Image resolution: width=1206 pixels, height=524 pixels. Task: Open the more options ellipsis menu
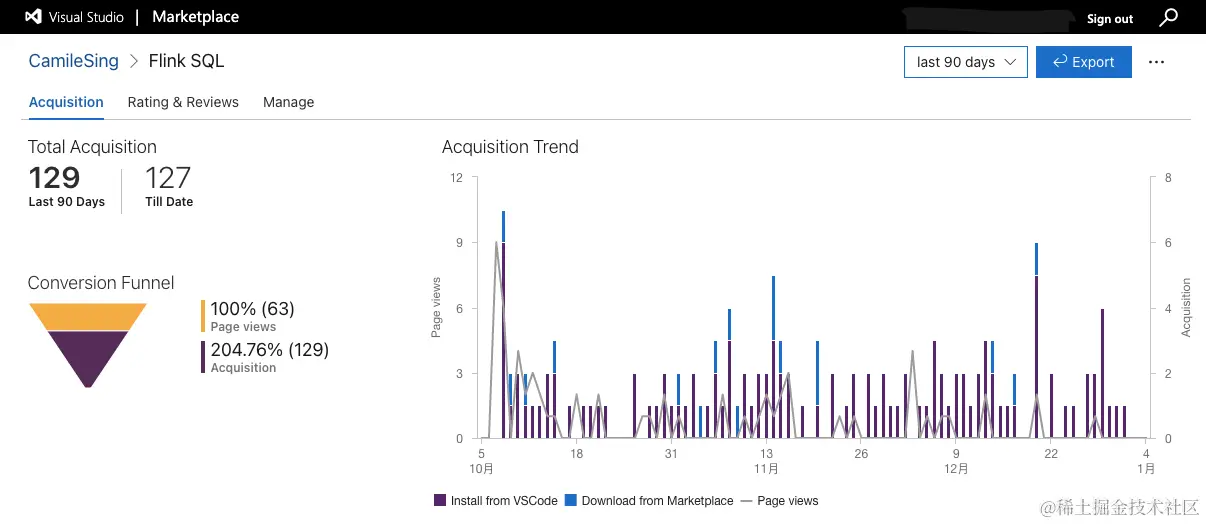tap(1157, 62)
